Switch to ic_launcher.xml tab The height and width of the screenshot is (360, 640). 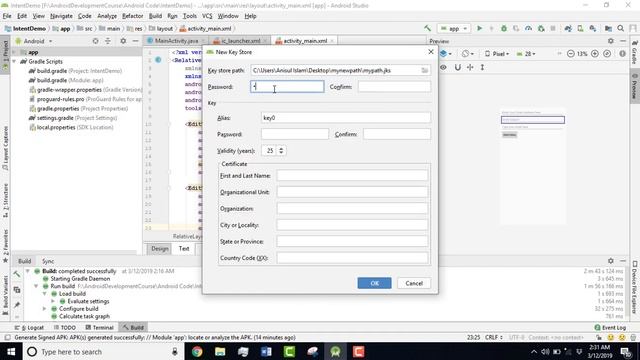point(240,41)
